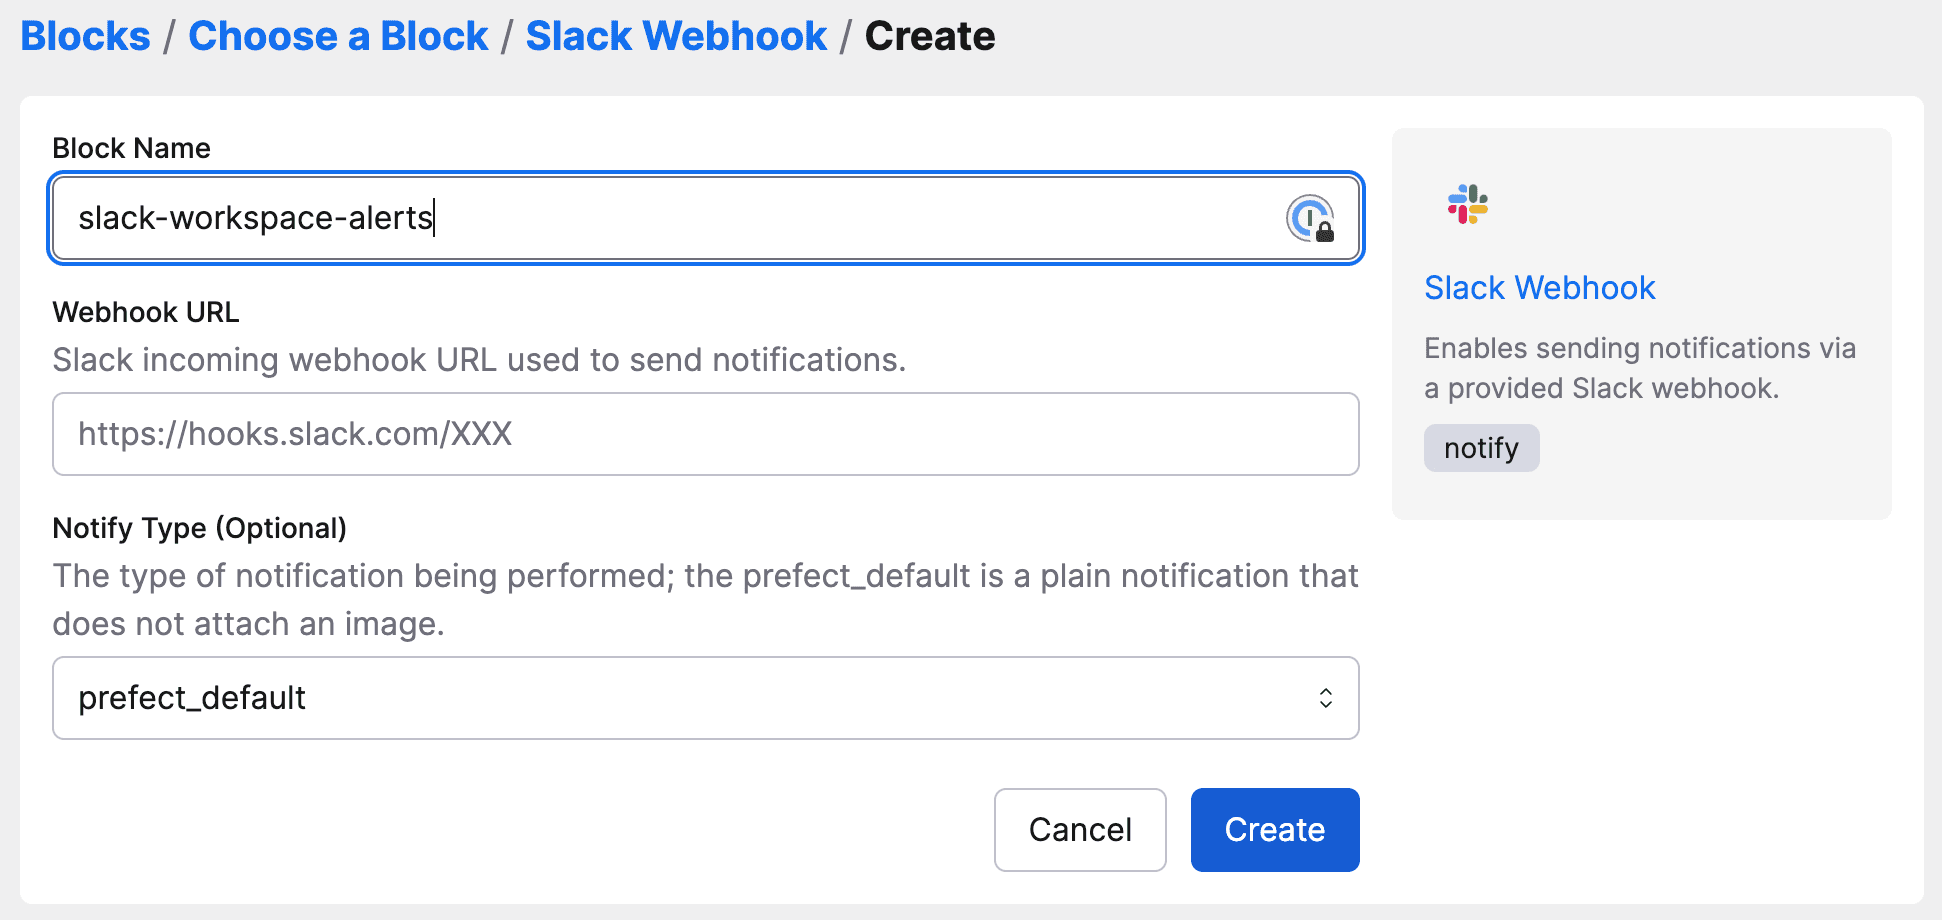Open the Slack Webhook link in side card
The height and width of the screenshot is (920, 1942).
coord(1539,288)
